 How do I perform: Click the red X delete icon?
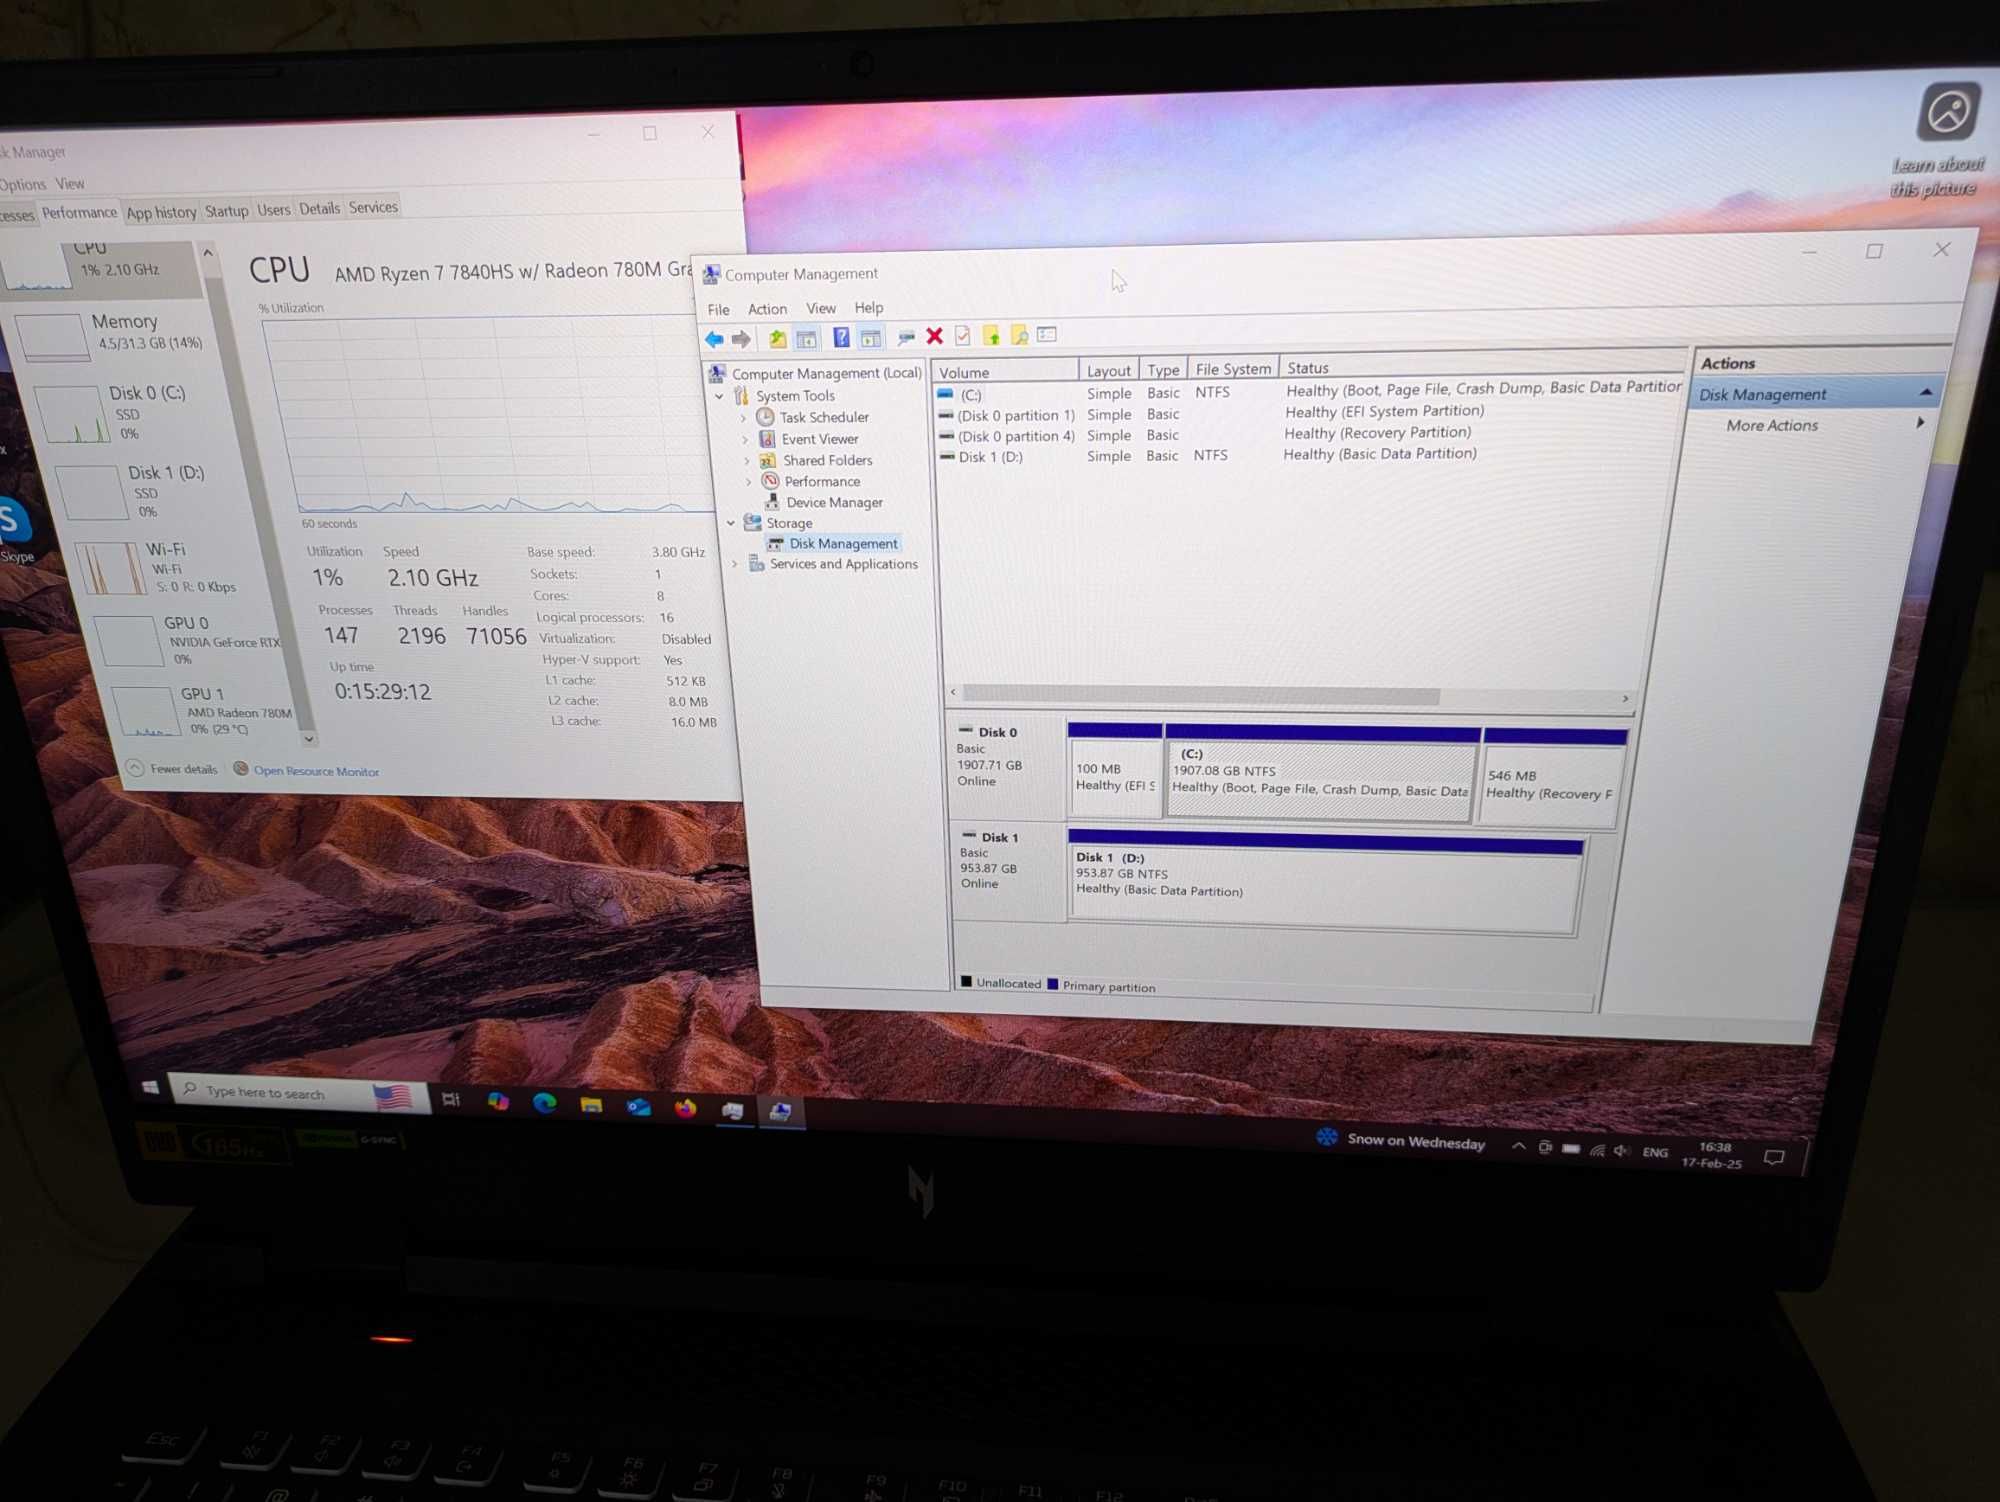(934, 336)
